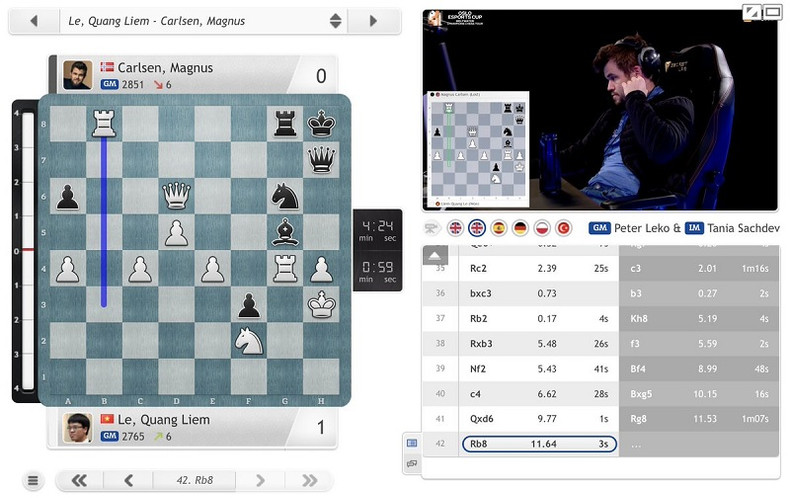Image resolution: width=790 pixels, height=498 pixels.
Task: Switch to move list notation view
Action: coord(411,442)
